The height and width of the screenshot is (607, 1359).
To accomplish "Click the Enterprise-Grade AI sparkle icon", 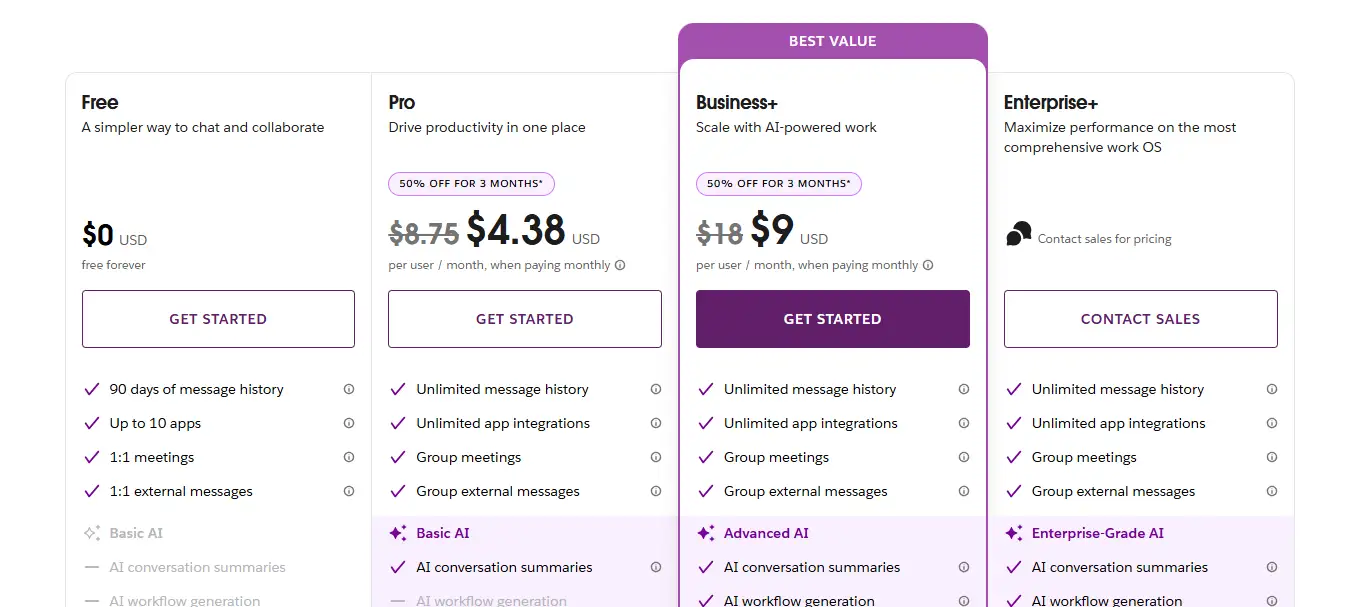I will point(1015,533).
